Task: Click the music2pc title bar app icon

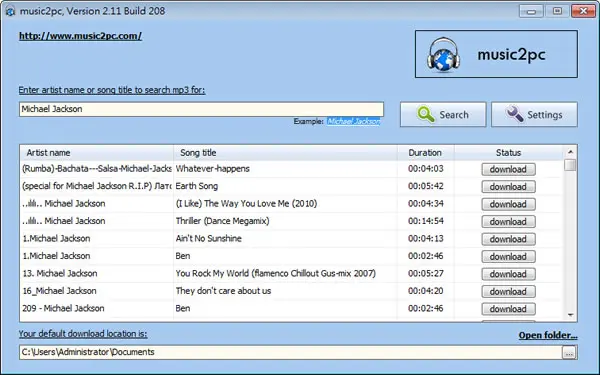Action: (10, 11)
